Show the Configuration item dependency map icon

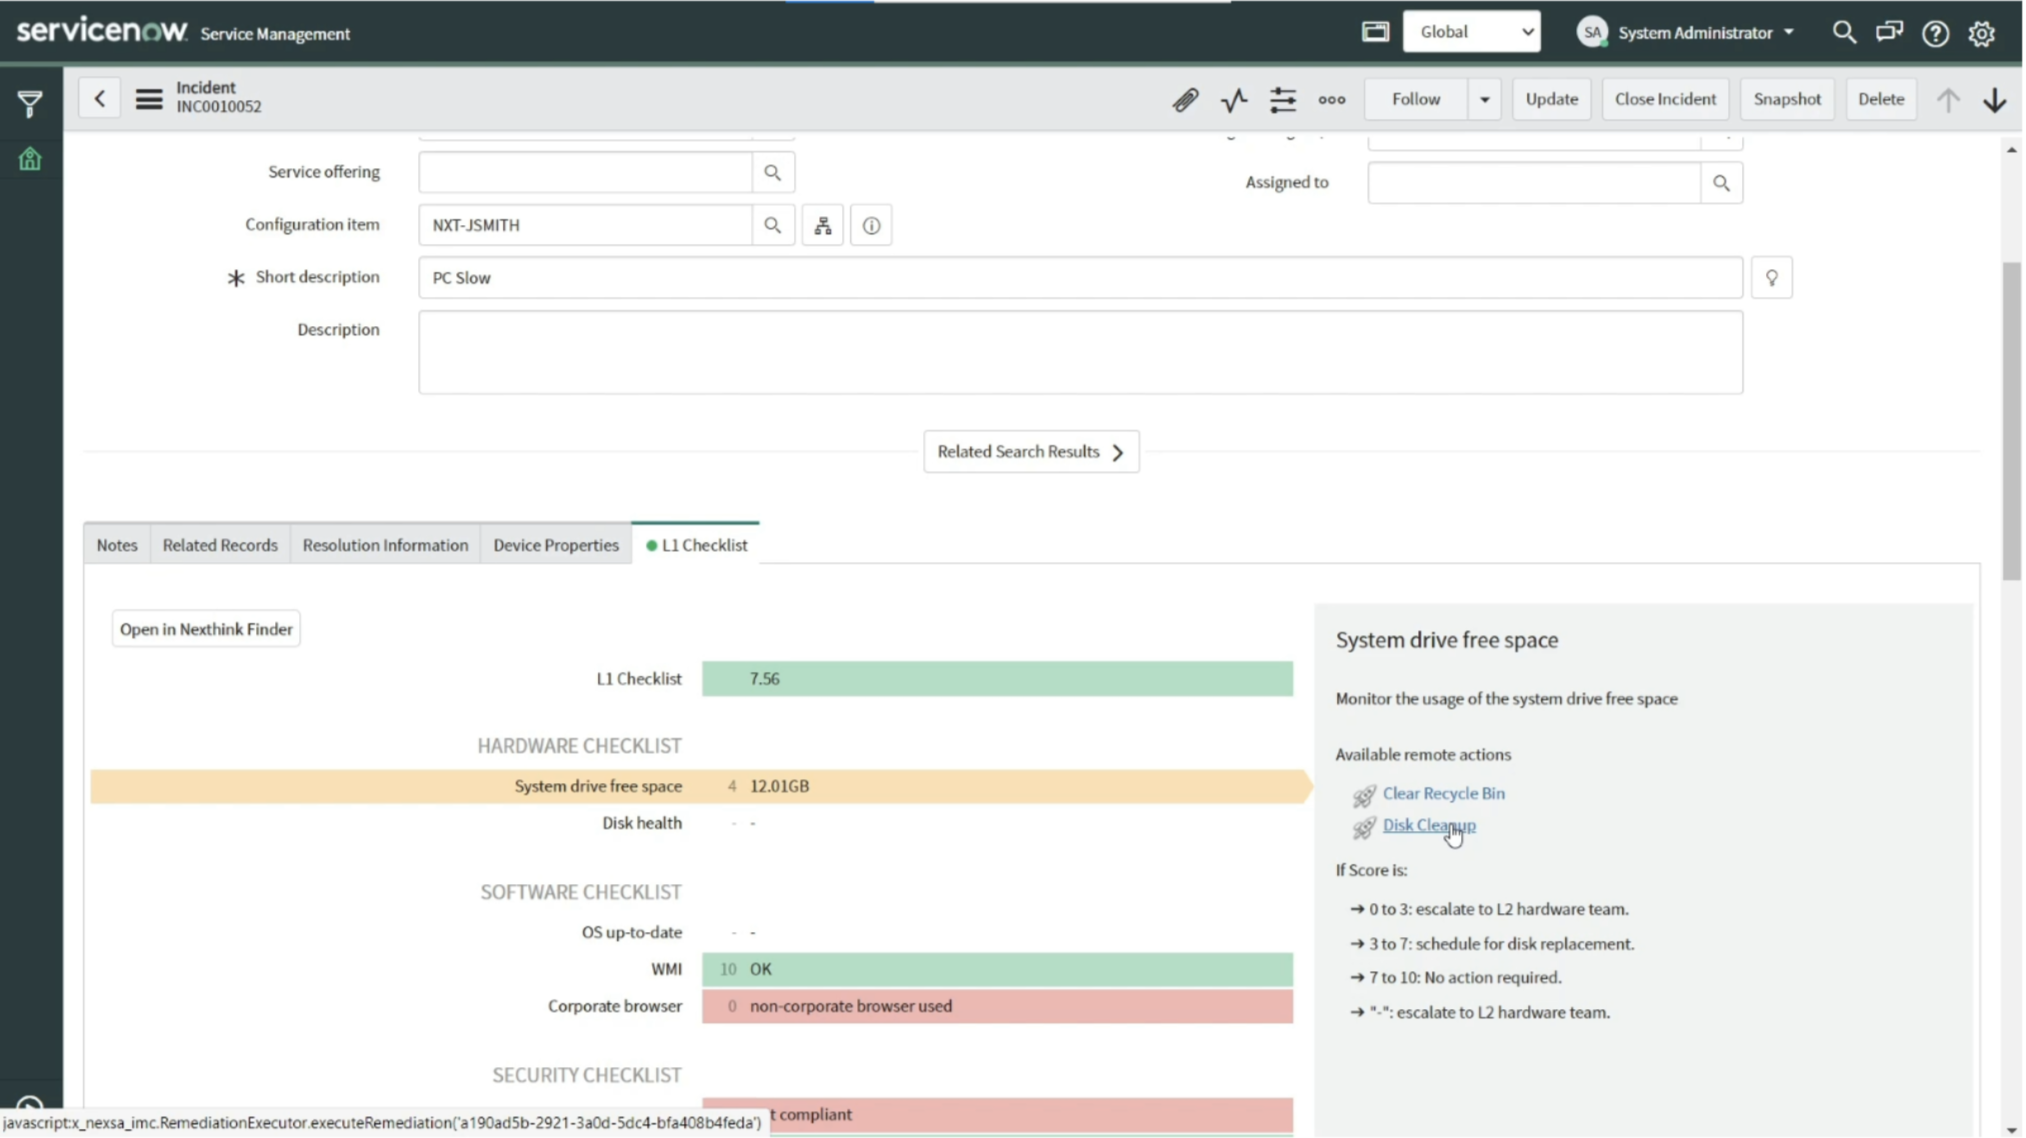point(823,226)
